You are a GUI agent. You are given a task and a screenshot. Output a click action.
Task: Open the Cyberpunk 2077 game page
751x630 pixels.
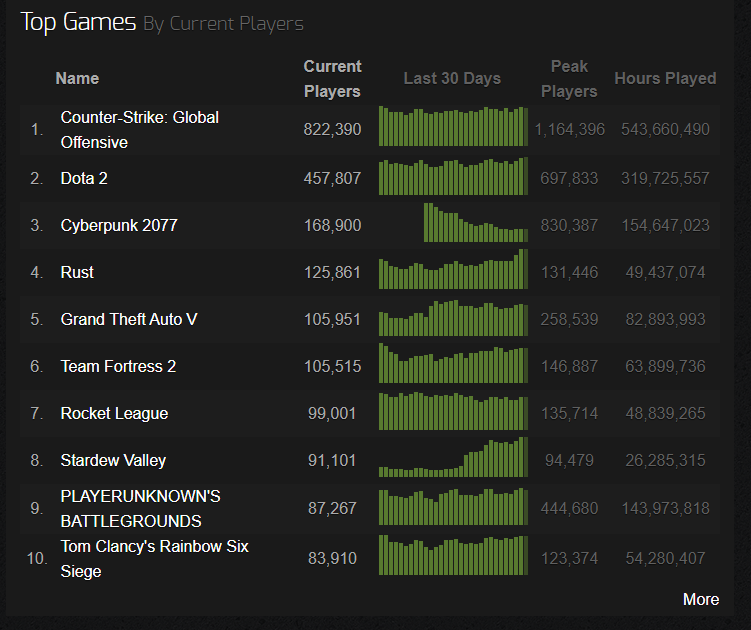119,225
